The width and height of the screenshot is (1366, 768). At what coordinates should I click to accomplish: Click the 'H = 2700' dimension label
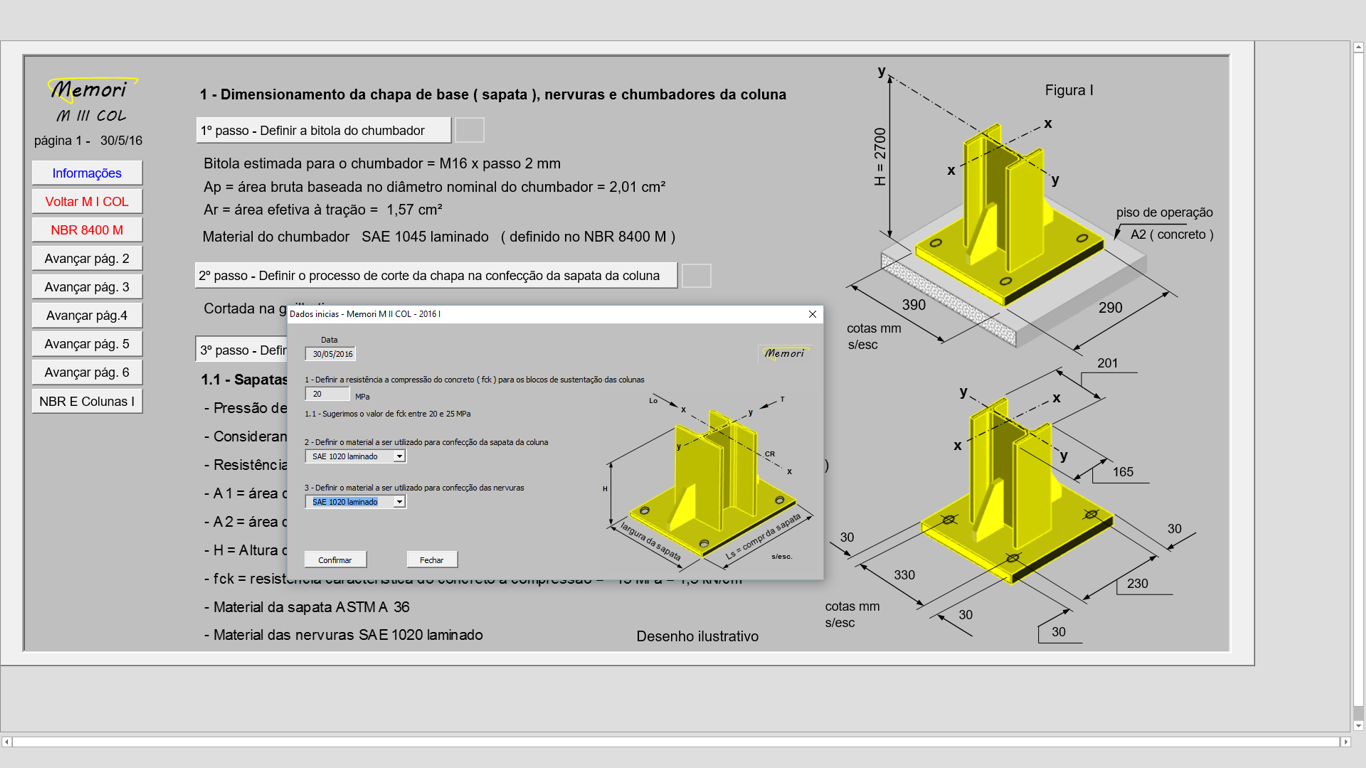tap(880, 157)
